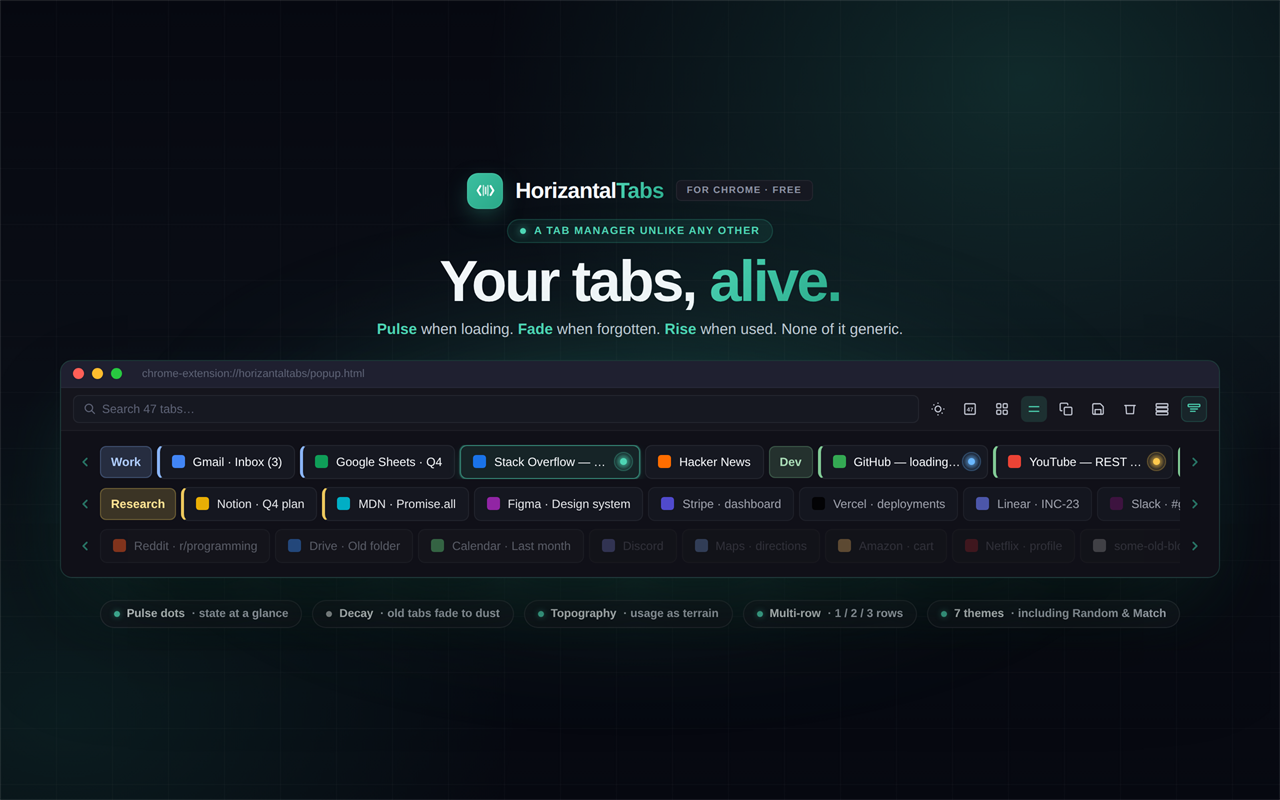Click the YouTube tab orange pulse dot
1280x800 pixels.
point(1156,462)
